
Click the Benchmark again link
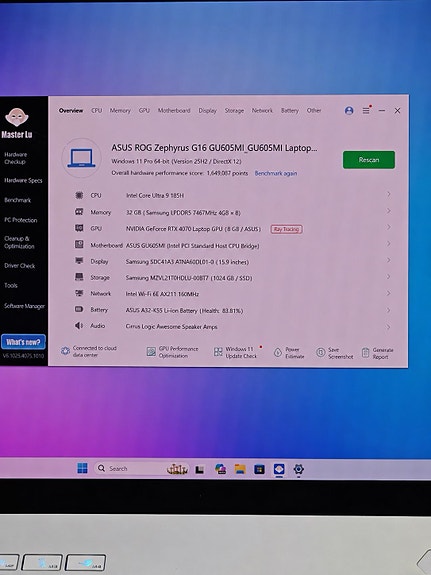pyautogui.click(x=276, y=173)
